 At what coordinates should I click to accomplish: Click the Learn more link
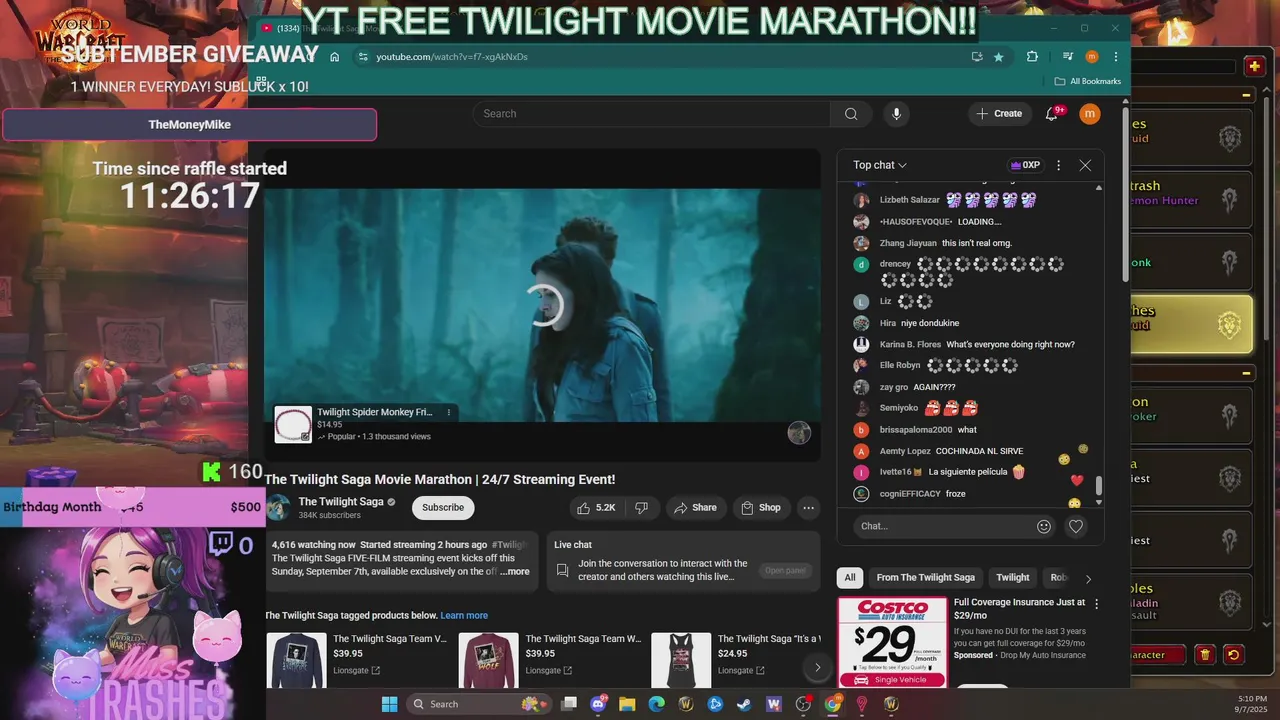(464, 616)
